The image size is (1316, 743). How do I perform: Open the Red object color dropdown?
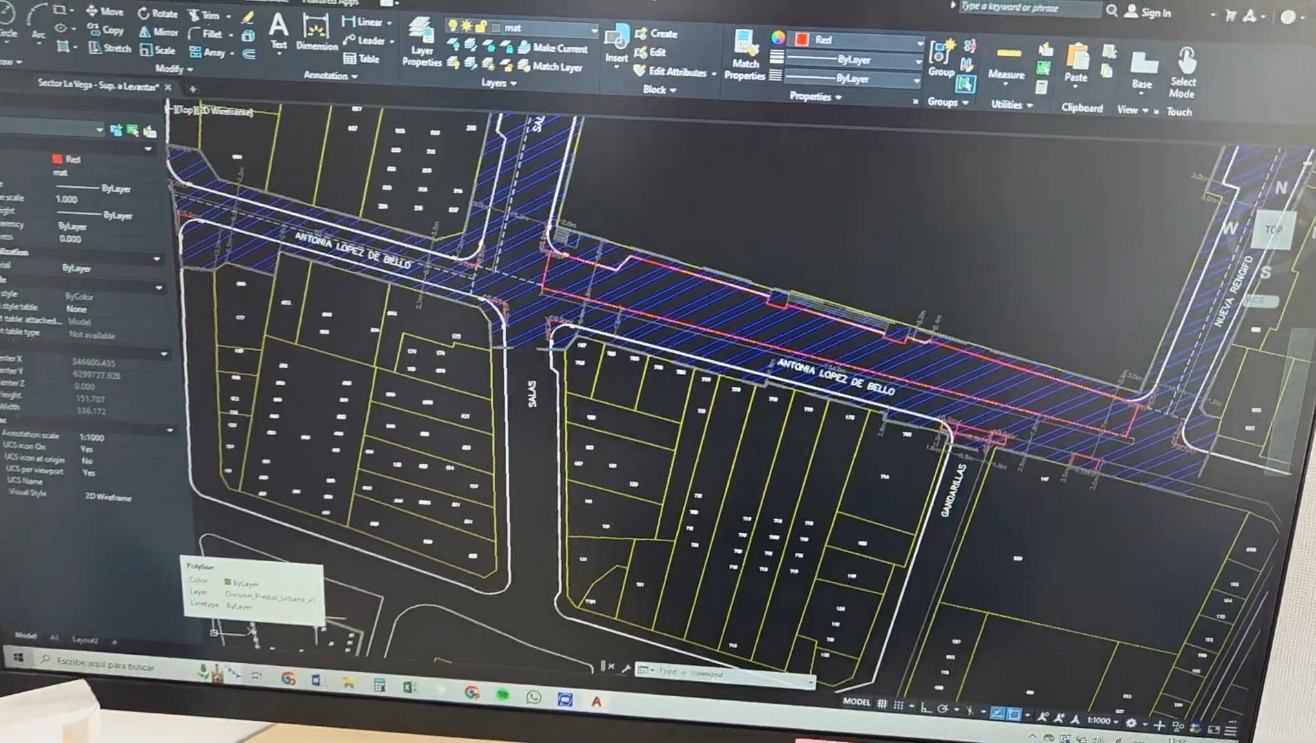coord(918,42)
